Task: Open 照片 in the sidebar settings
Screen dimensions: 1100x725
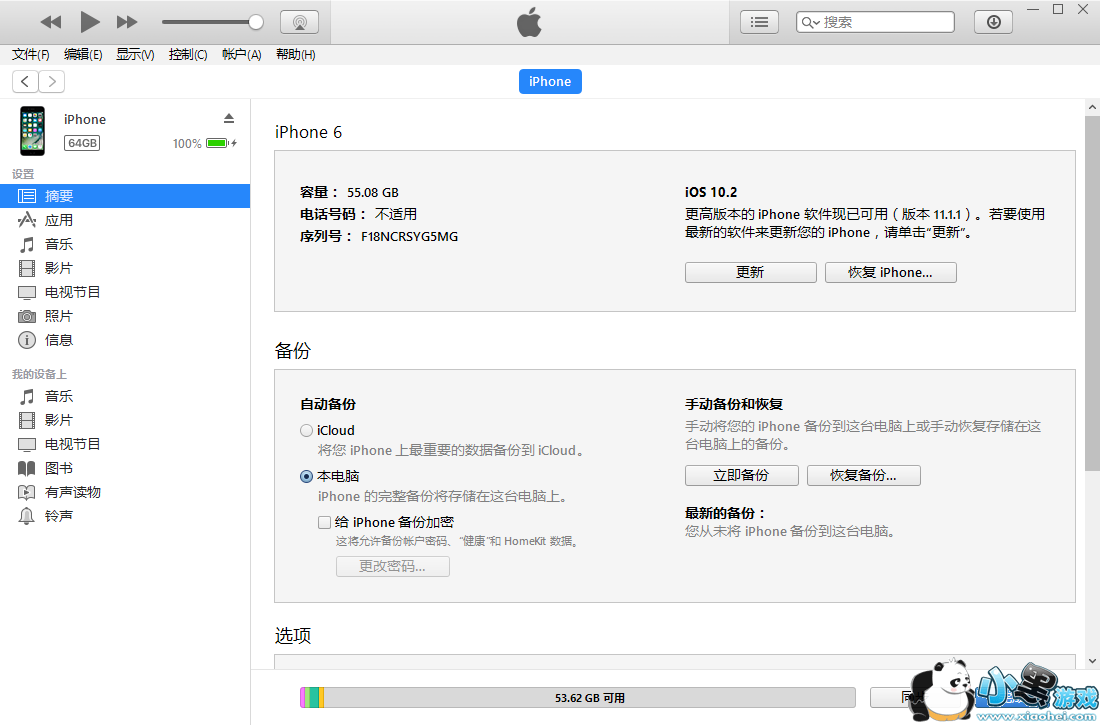Action: (58, 316)
